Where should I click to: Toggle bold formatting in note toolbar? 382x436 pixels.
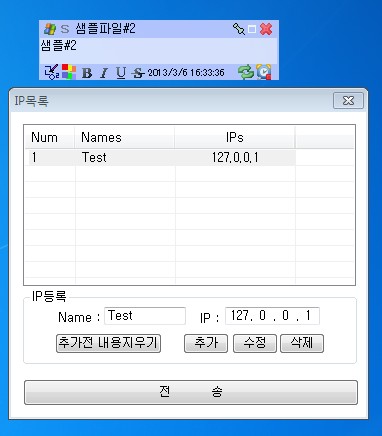click(x=87, y=73)
